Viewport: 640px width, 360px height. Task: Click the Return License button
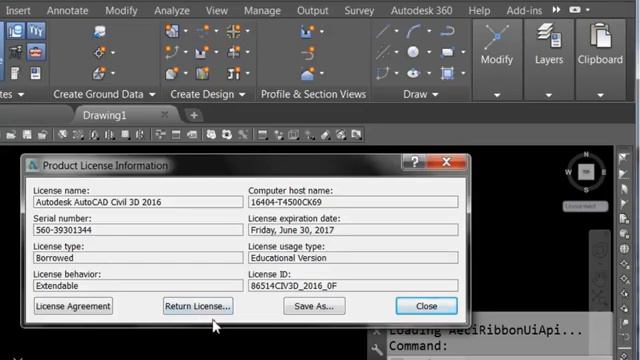coord(198,306)
